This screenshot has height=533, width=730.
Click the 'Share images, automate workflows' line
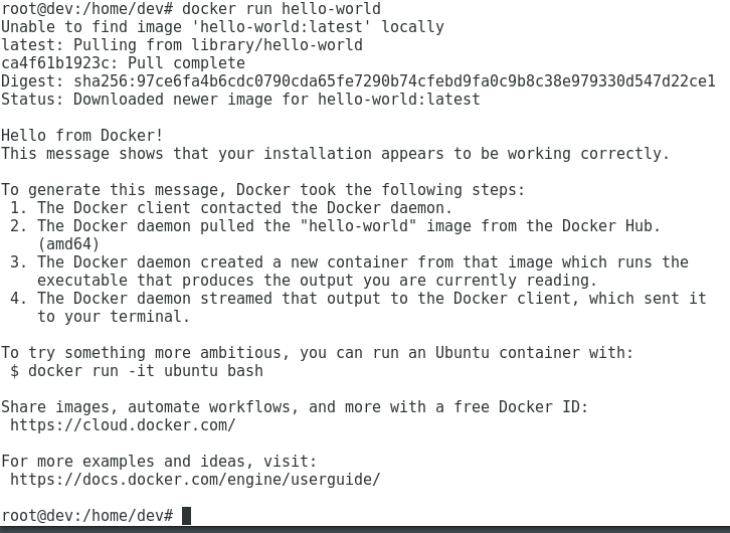[295, 407]
